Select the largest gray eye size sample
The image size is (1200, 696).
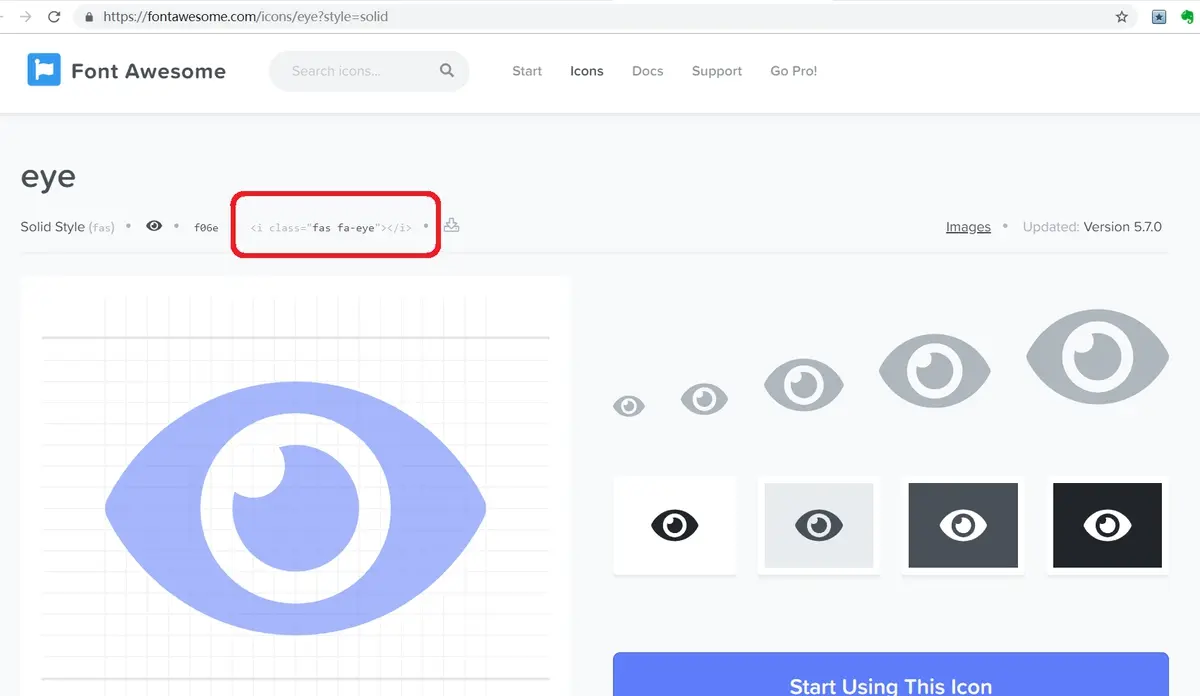point(1097,357)
